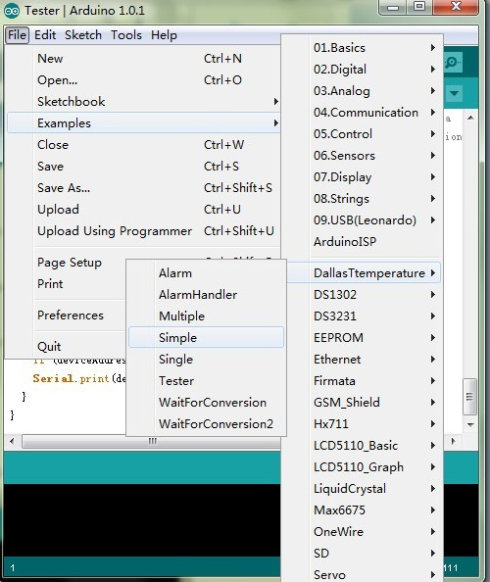Select Upload in File menu
Image resolution: width=490 pixels, height=582 pixels.
coord(144,209)
